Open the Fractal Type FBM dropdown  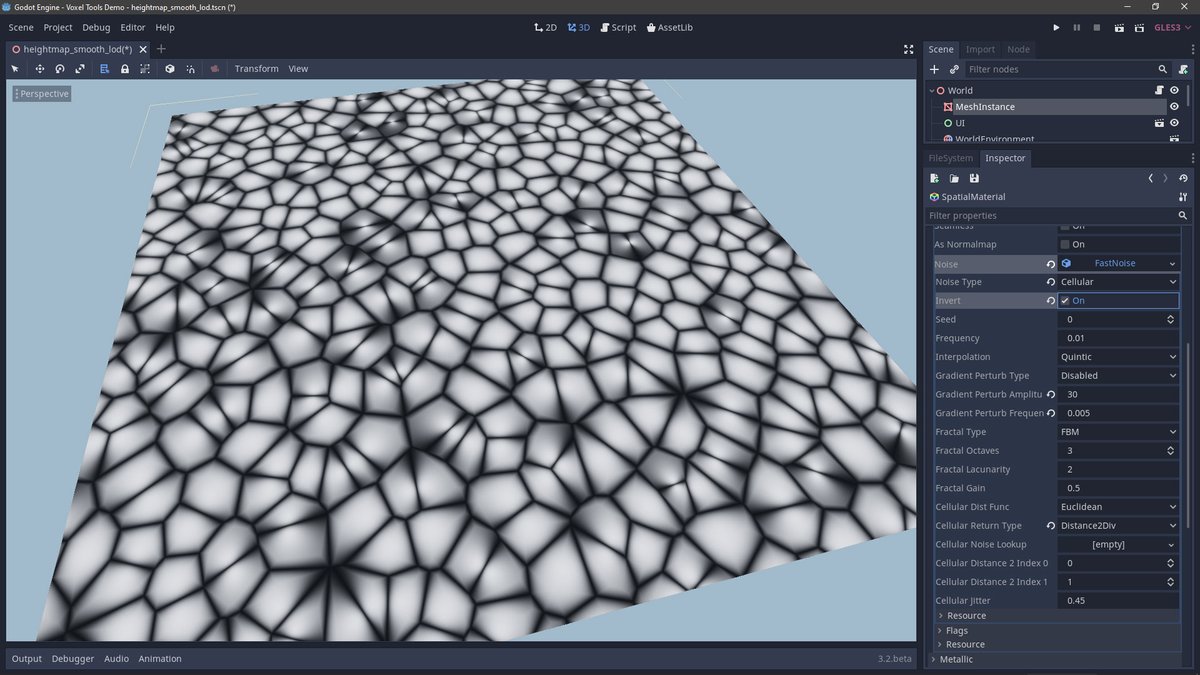[x=1119, y=432]
